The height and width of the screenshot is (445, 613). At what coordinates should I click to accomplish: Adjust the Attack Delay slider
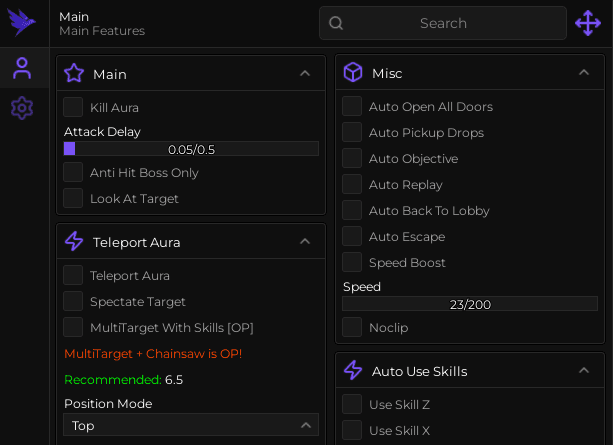point(191,149)
